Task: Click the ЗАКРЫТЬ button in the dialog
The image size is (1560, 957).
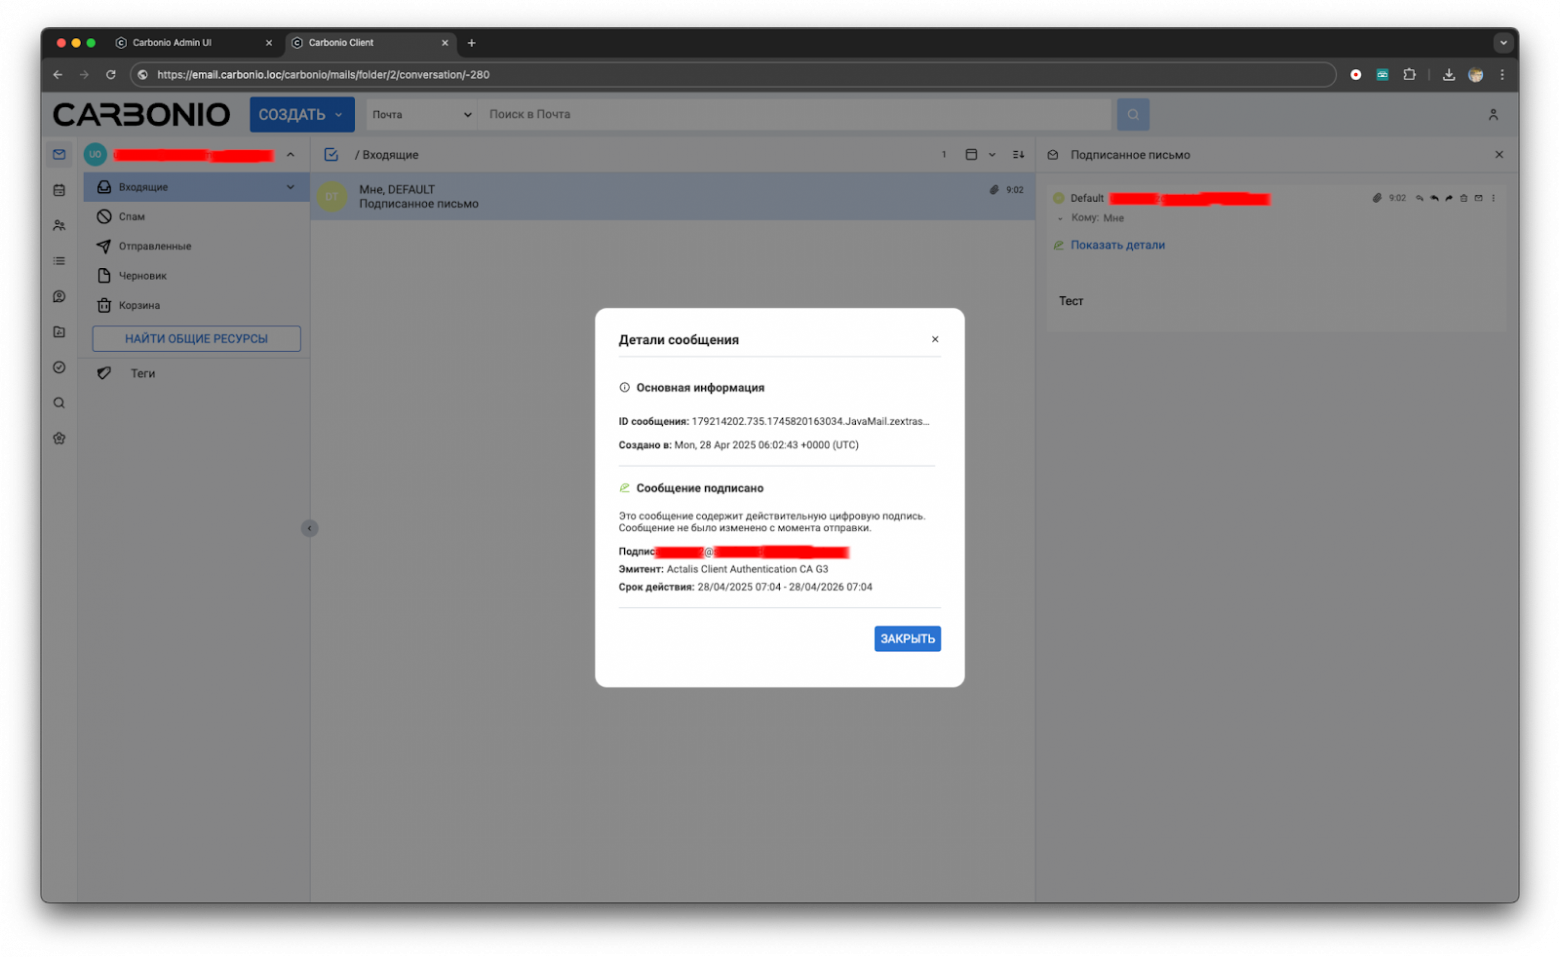Action: coord(907,639)
